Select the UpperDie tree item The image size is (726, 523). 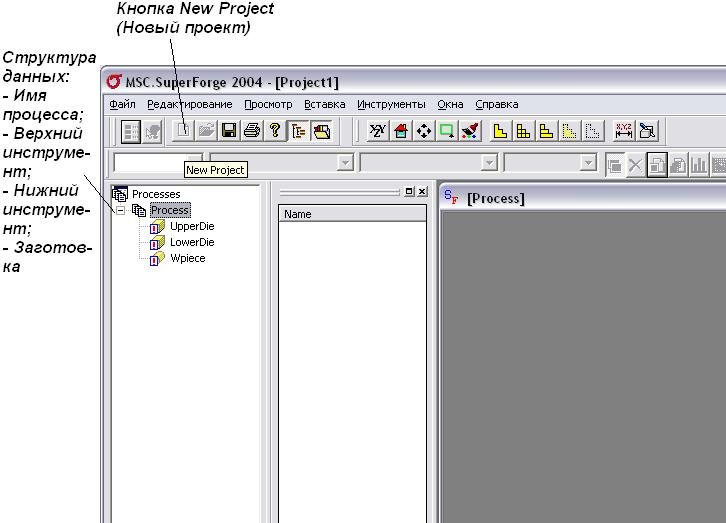tap(192, 226)
